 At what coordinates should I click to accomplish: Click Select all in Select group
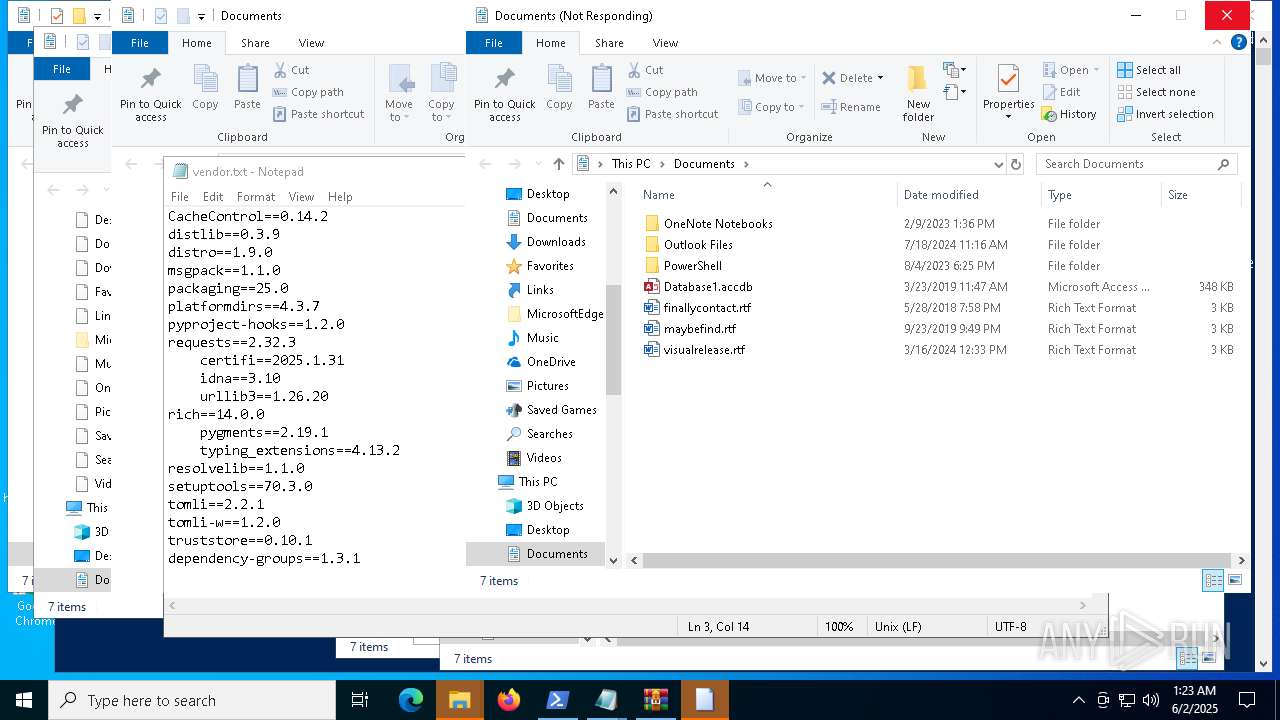click(1149, 70)
